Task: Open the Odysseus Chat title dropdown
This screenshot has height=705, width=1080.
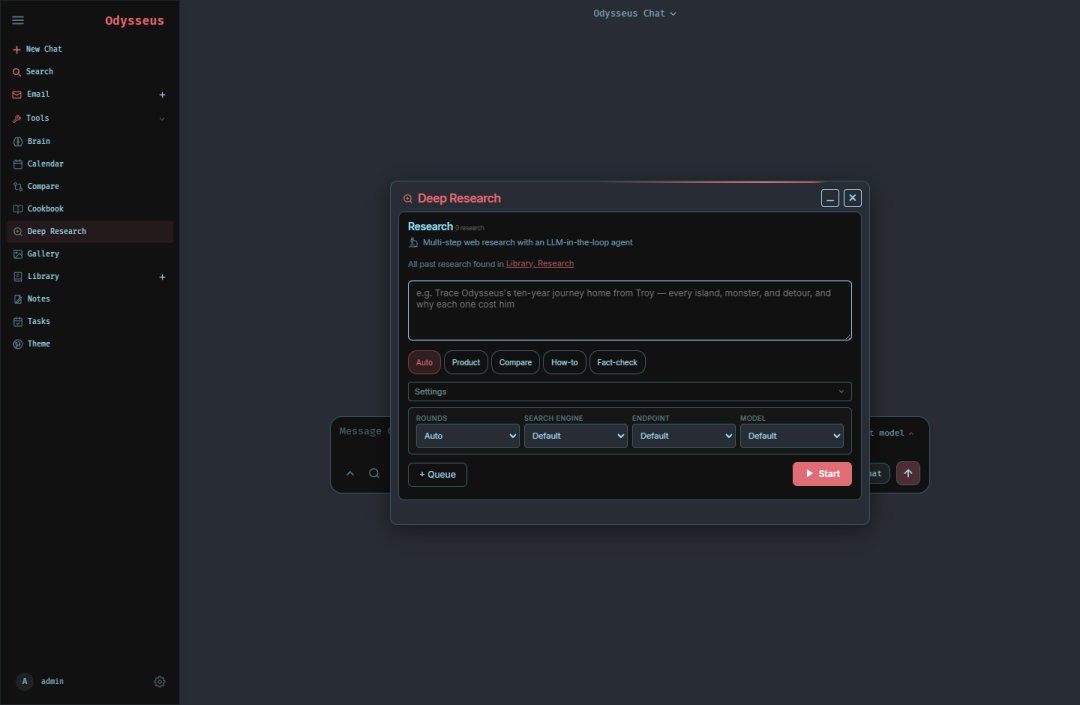Action: click(x=634, y=13)
